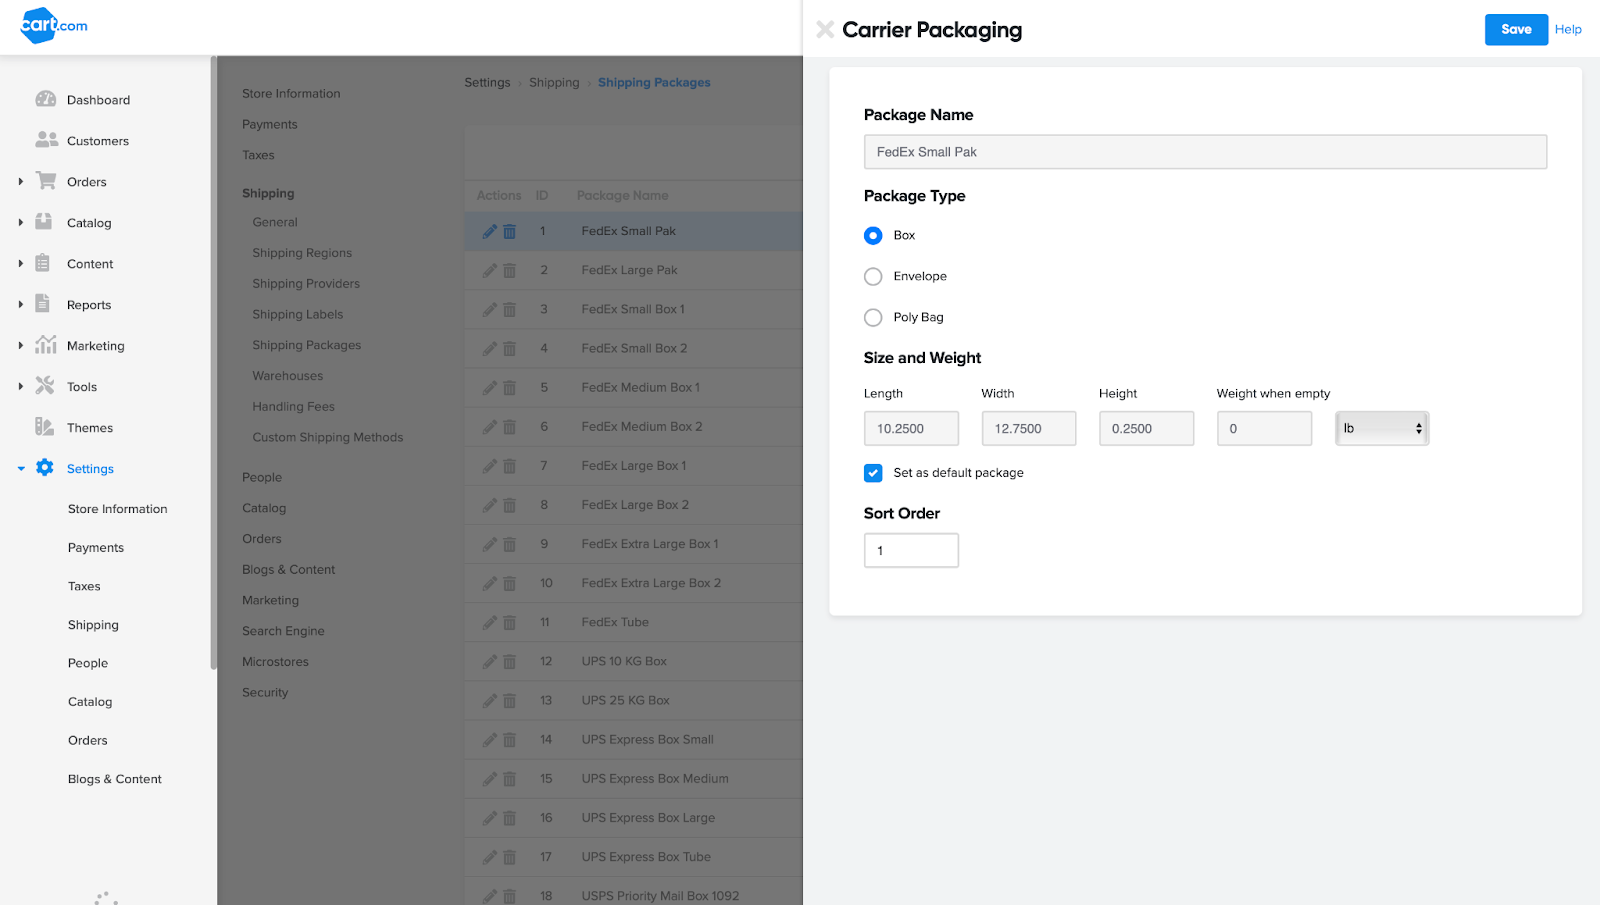Open Shipping Labels submenu item
This screenshot has height=905, width=1600.
(x=298, y=314)
